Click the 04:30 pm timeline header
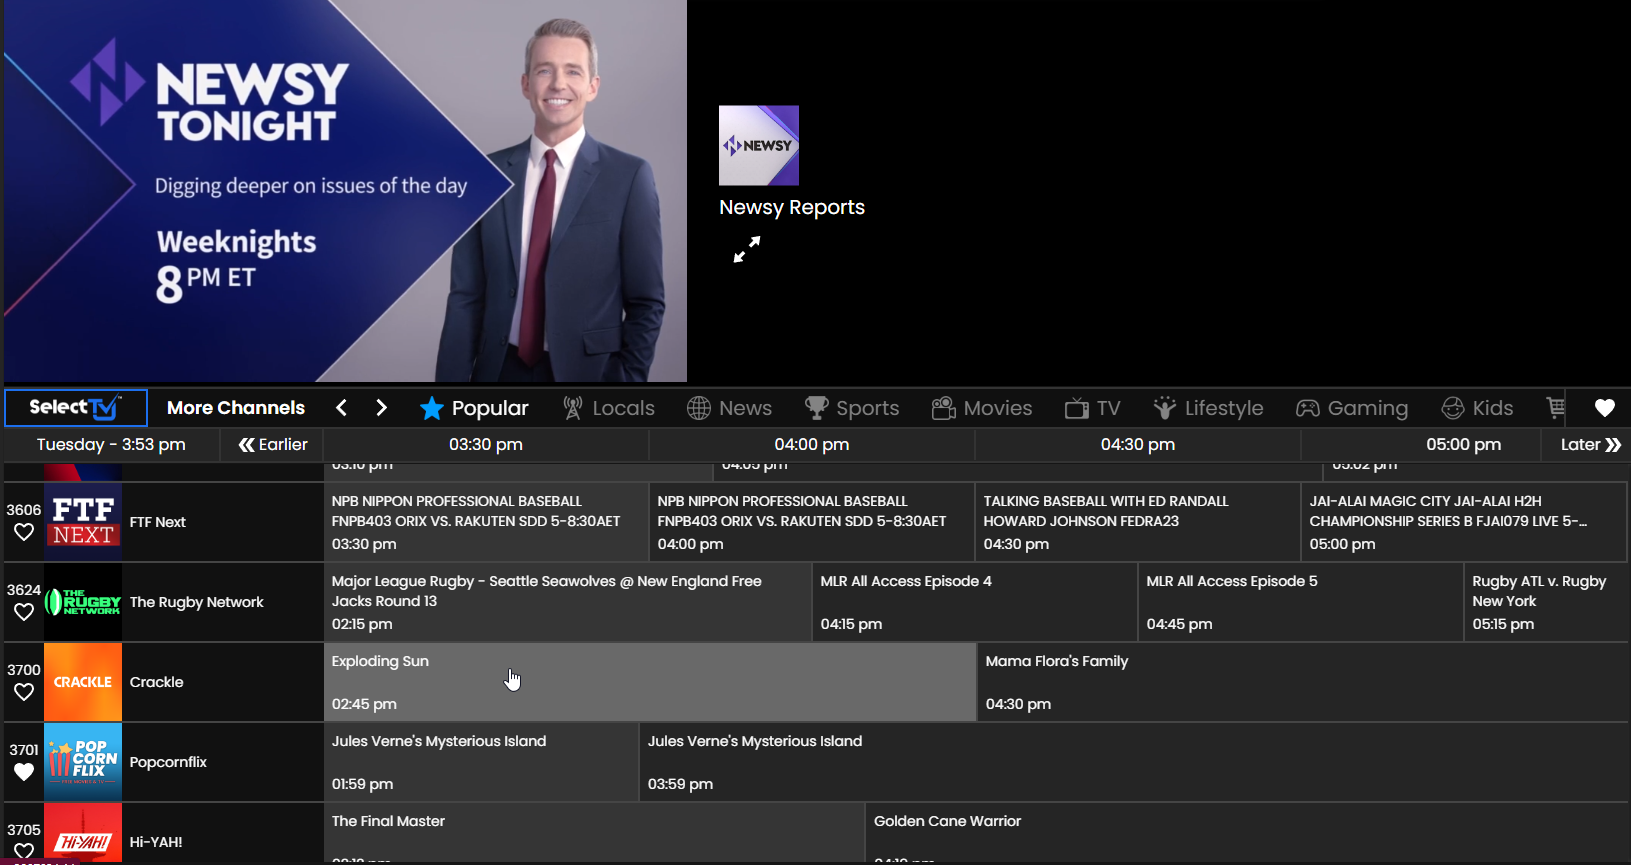 tap(1137, 445)
